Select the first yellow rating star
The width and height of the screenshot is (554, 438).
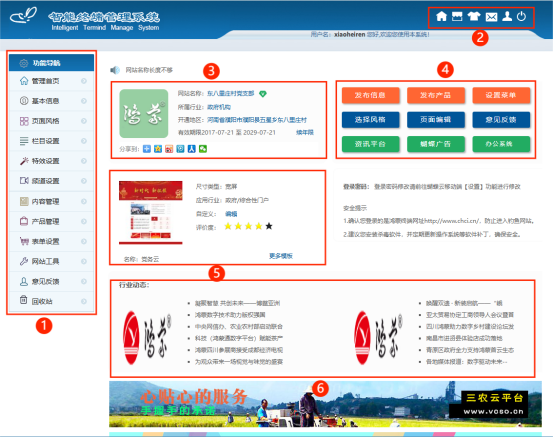228,226
